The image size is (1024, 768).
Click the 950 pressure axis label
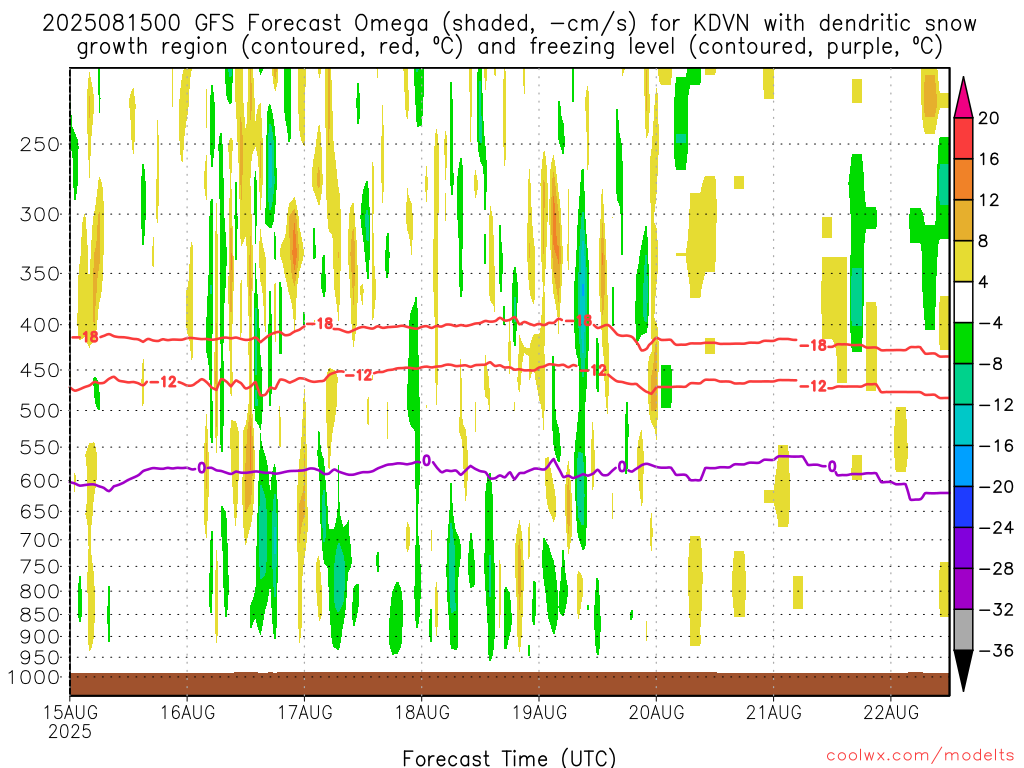point(40,658)
